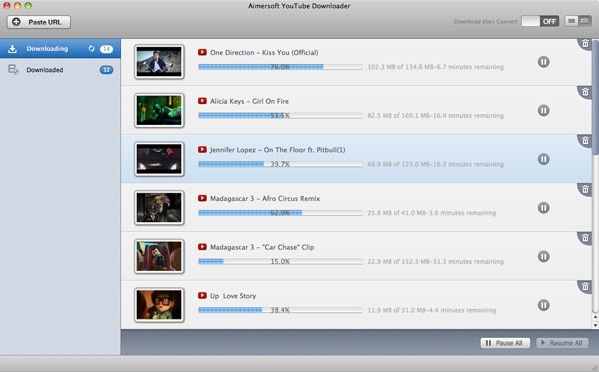Open the Downloading tab in sidebar
Viewport: 599px width, 372px height.
pyautogui.click(x=60, y=49)
